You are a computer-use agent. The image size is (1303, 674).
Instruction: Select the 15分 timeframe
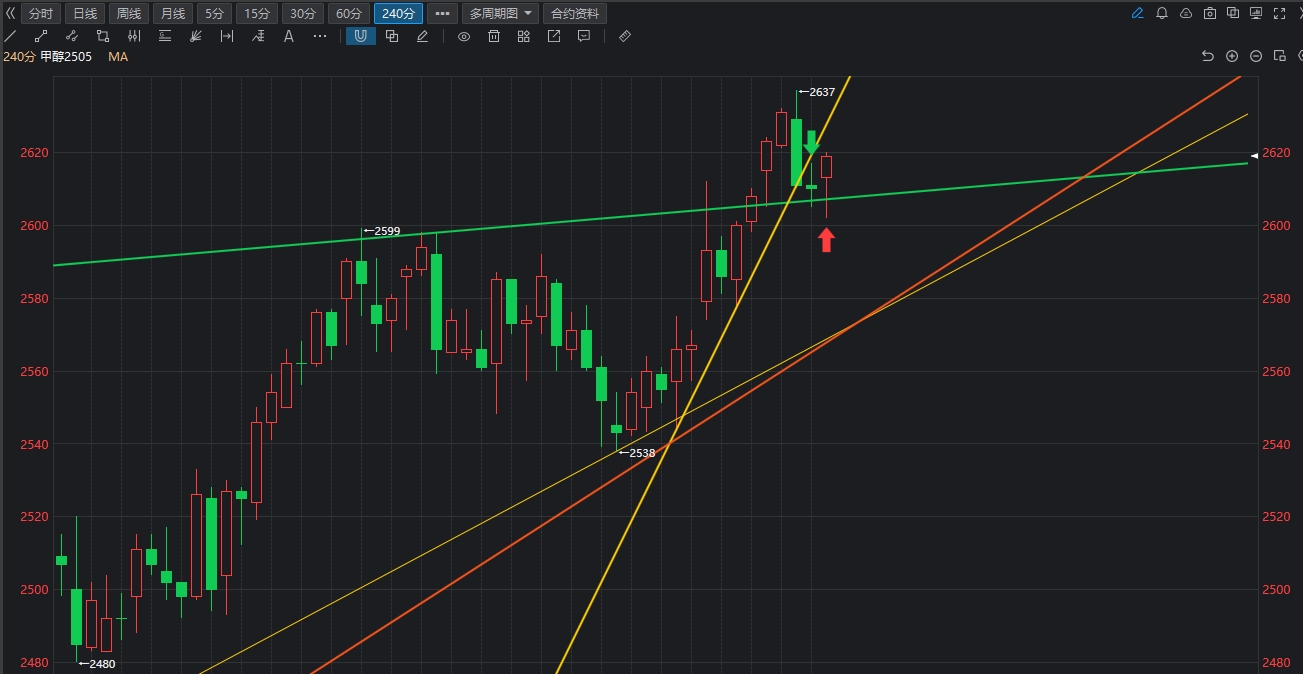pyautogui.click(x=257, y=14)
